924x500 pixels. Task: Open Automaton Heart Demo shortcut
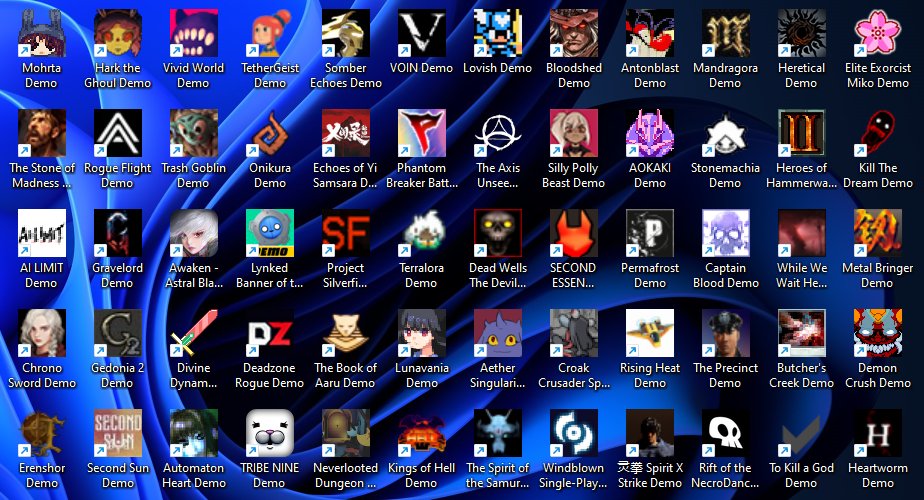(x=193, y=433)
